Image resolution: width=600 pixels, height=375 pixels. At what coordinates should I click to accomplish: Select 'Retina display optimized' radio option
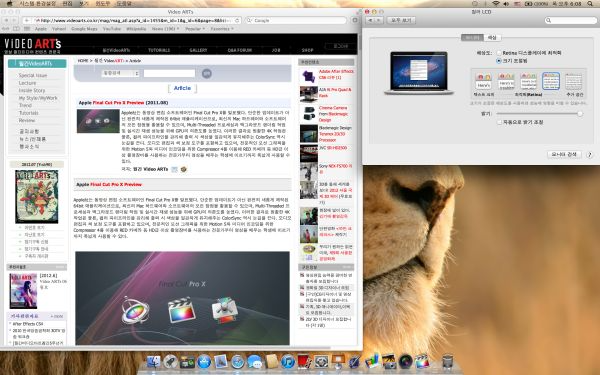(499, 53)
